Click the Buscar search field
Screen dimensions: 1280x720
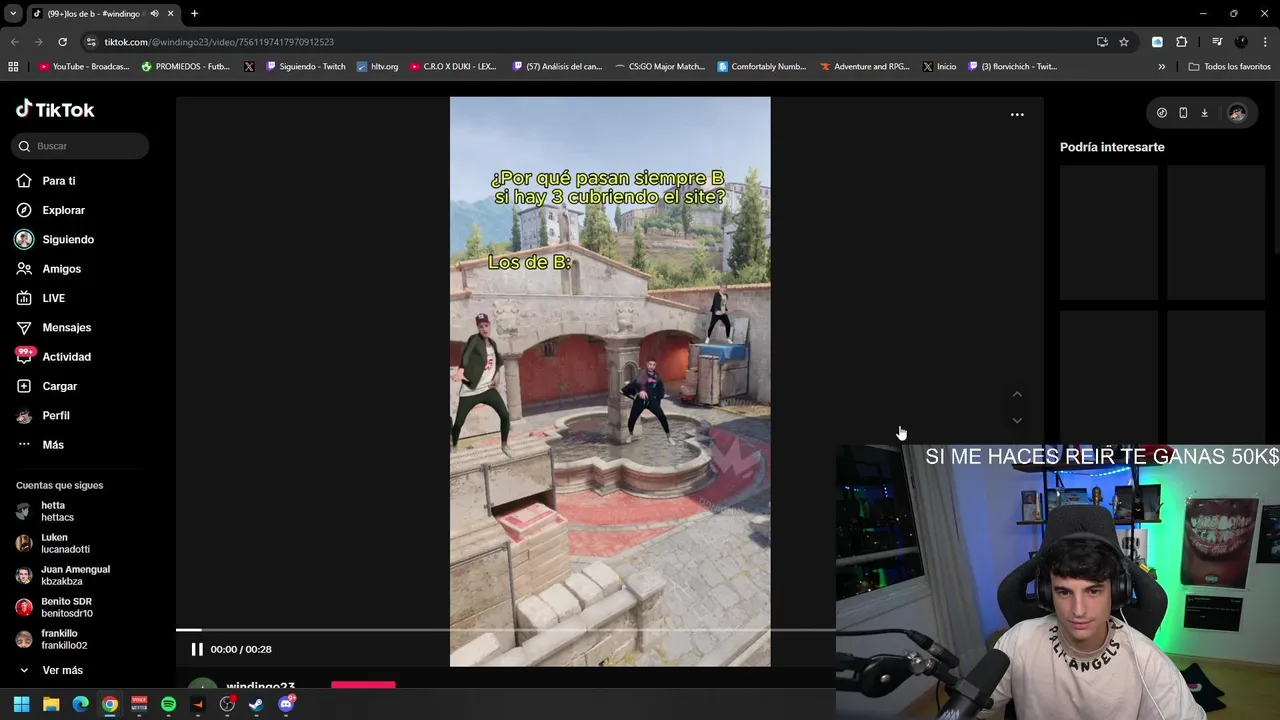pyautogui.click(x=80, y=146)
